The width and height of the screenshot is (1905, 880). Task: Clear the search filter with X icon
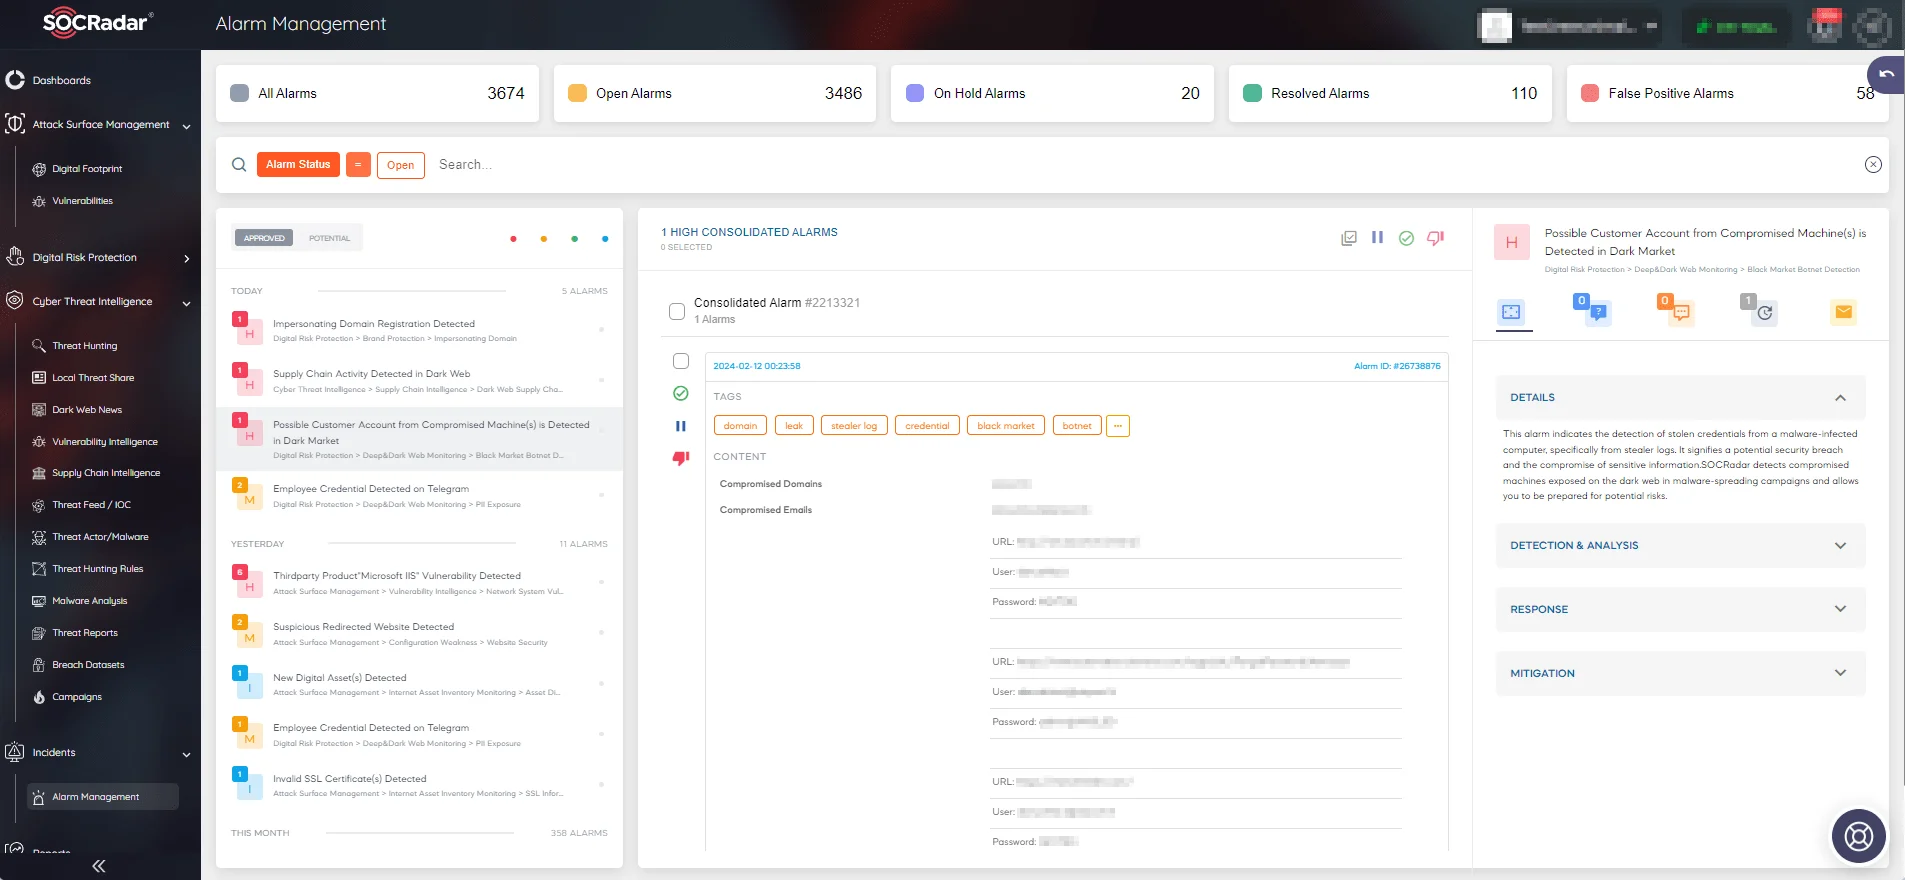(x=1873, y=165)
